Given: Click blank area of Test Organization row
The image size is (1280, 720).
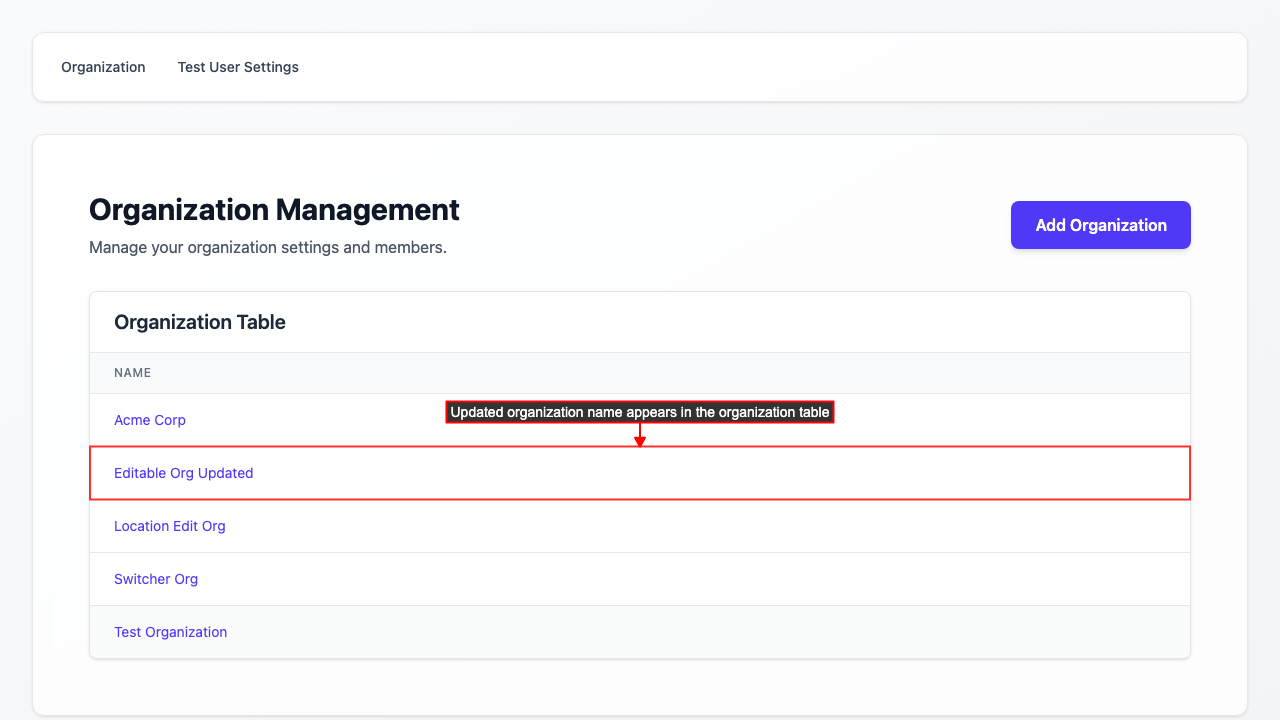Looking at the screenshot, I should click(x=700, y=632).
